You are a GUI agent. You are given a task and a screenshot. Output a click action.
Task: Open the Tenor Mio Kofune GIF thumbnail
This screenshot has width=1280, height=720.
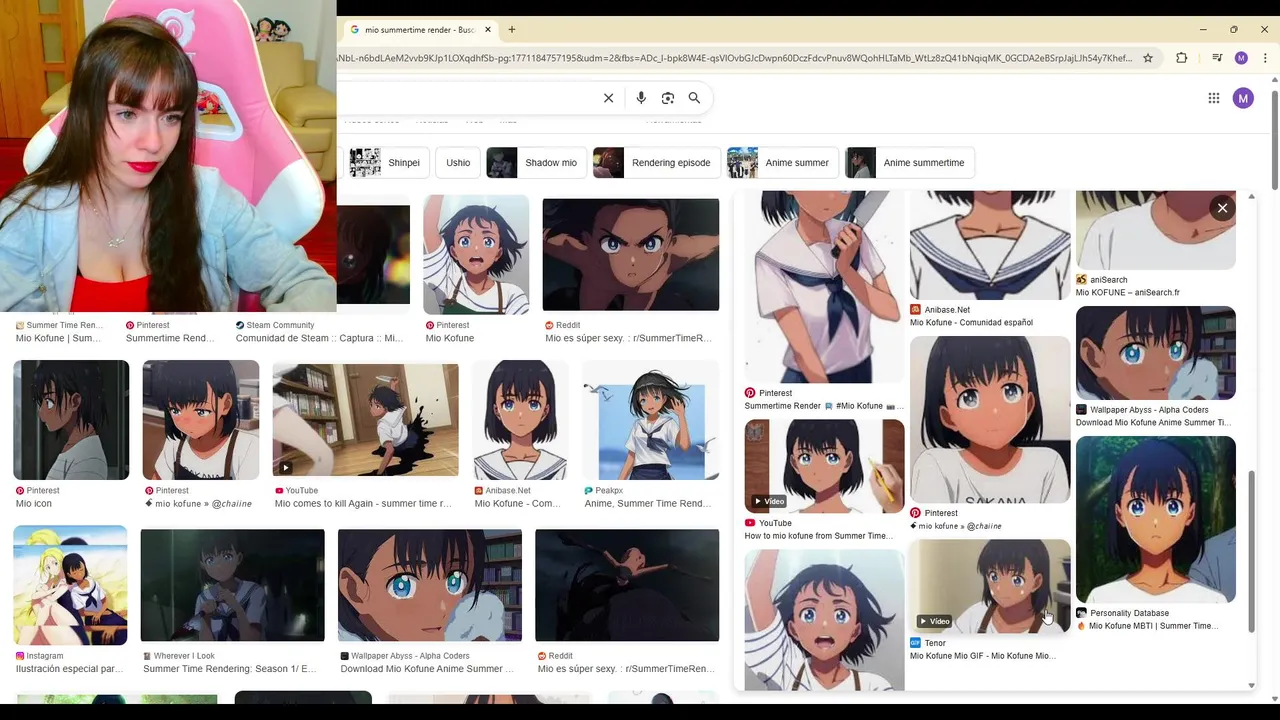click(990, 586)
